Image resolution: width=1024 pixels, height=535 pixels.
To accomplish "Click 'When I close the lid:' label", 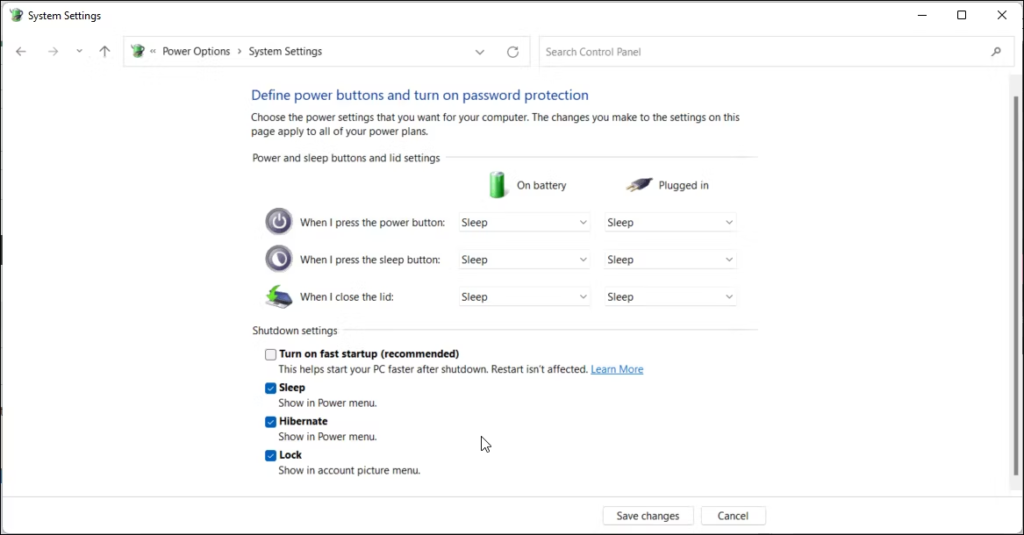I will (347, 297).
